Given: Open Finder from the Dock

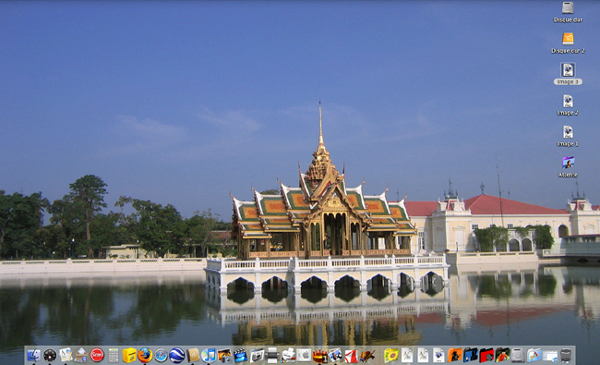Looking at the screenshot, I should coord(34,355).
